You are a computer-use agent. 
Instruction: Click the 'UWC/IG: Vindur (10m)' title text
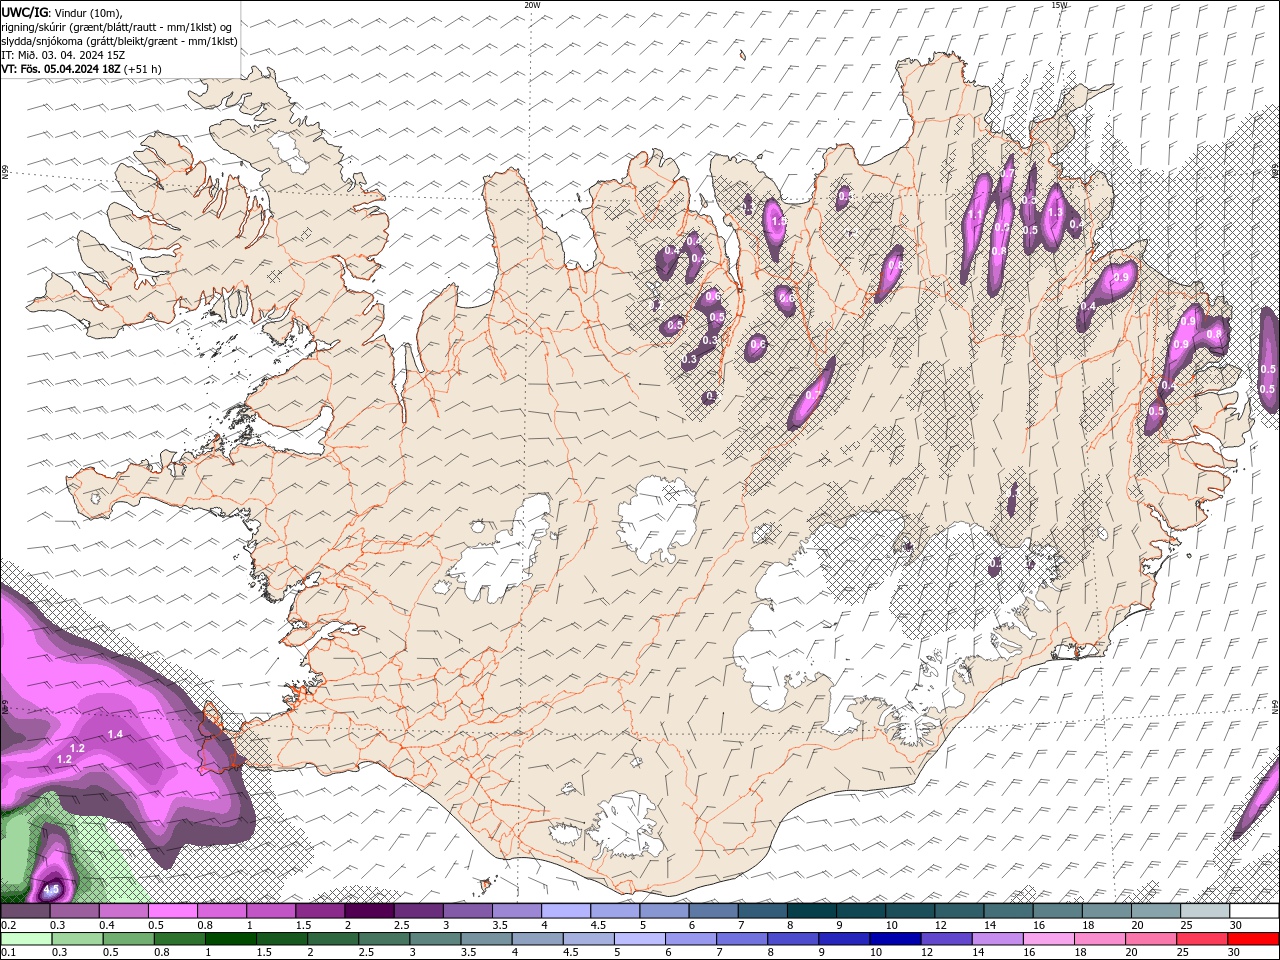(x=62, y=12)
